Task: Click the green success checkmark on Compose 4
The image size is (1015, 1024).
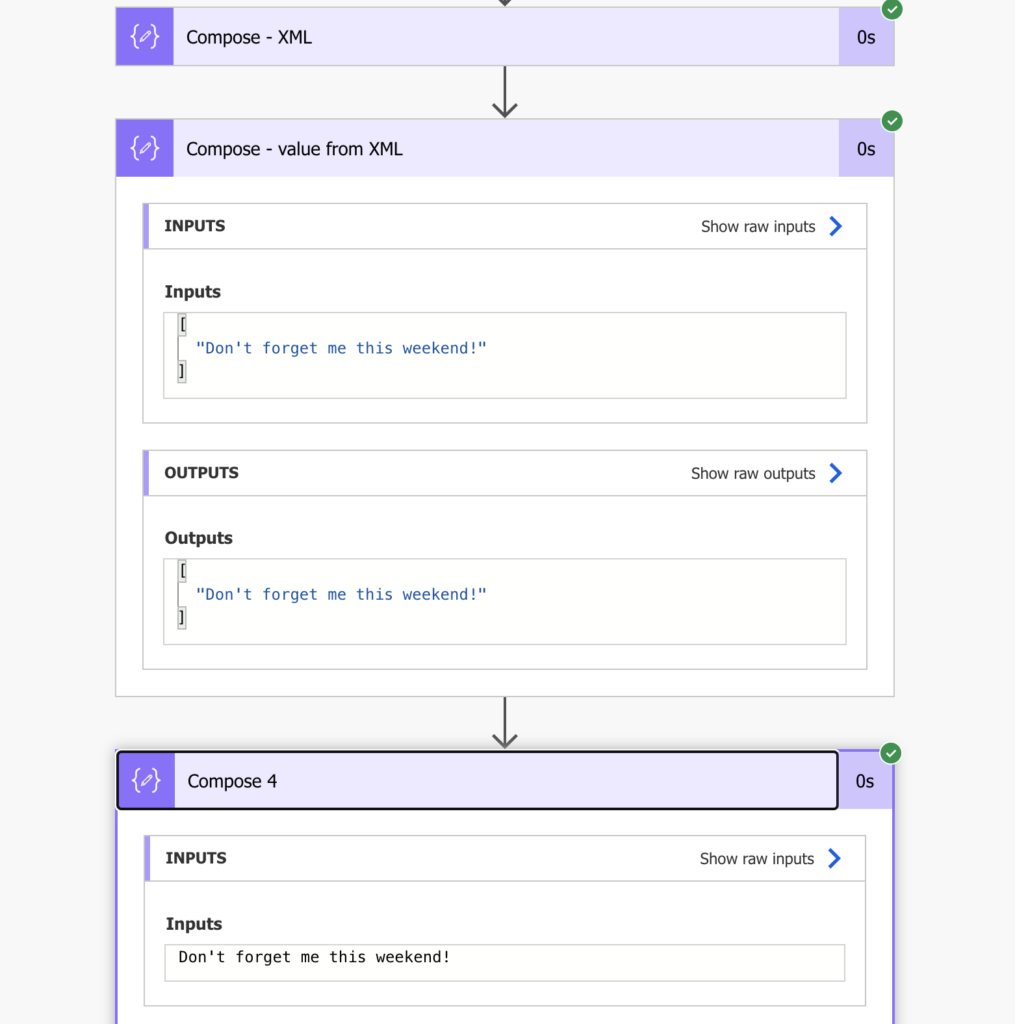Action: point(891,753)
